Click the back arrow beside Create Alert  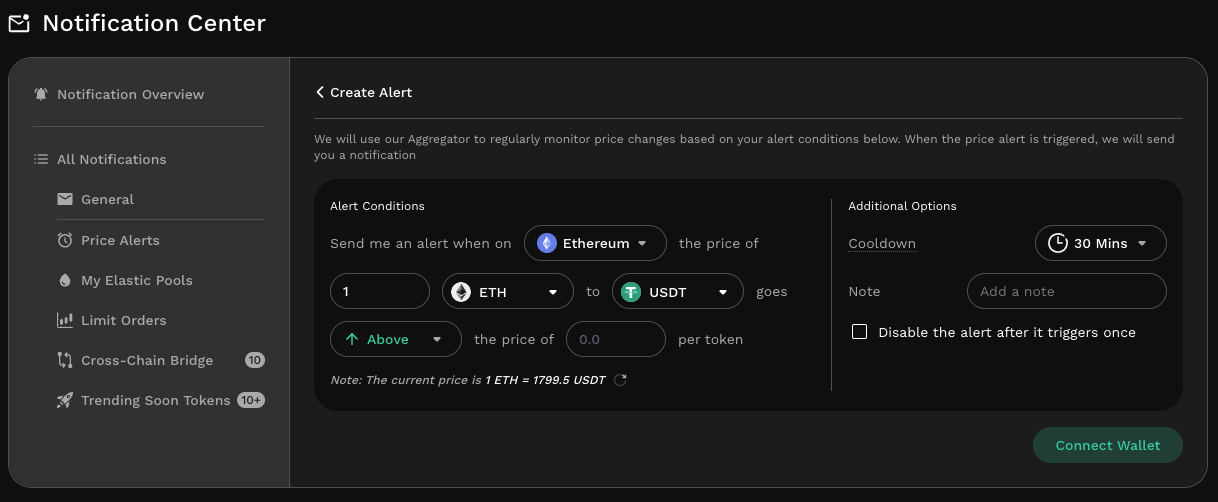click(320, 92)
